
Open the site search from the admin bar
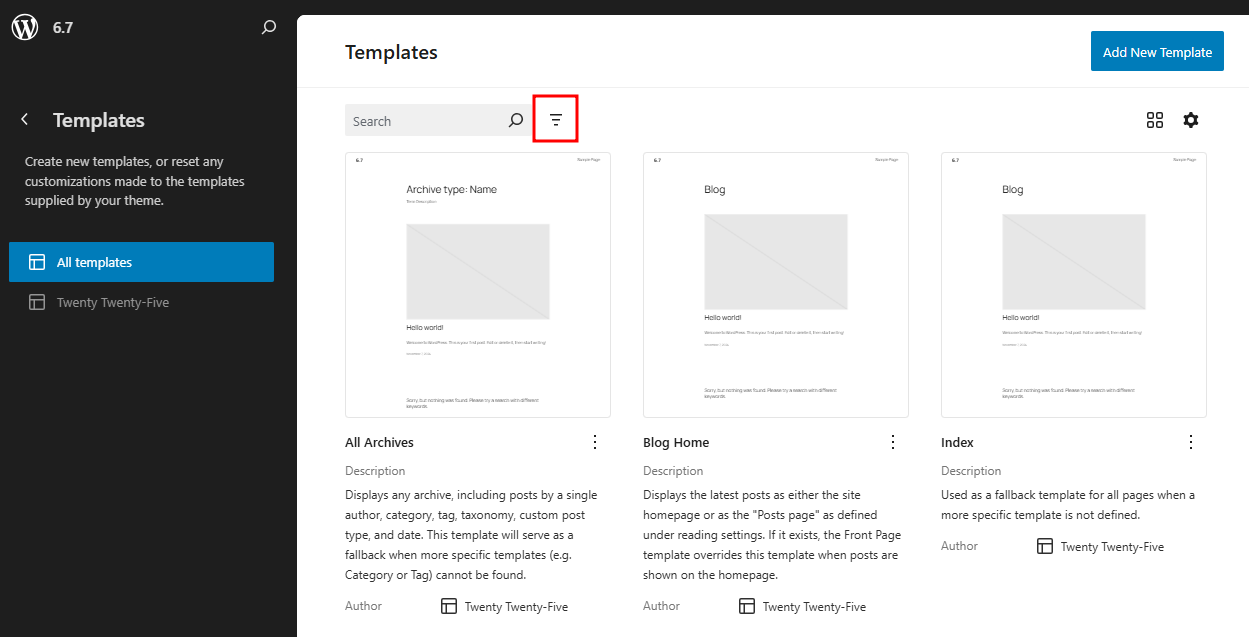268,27
